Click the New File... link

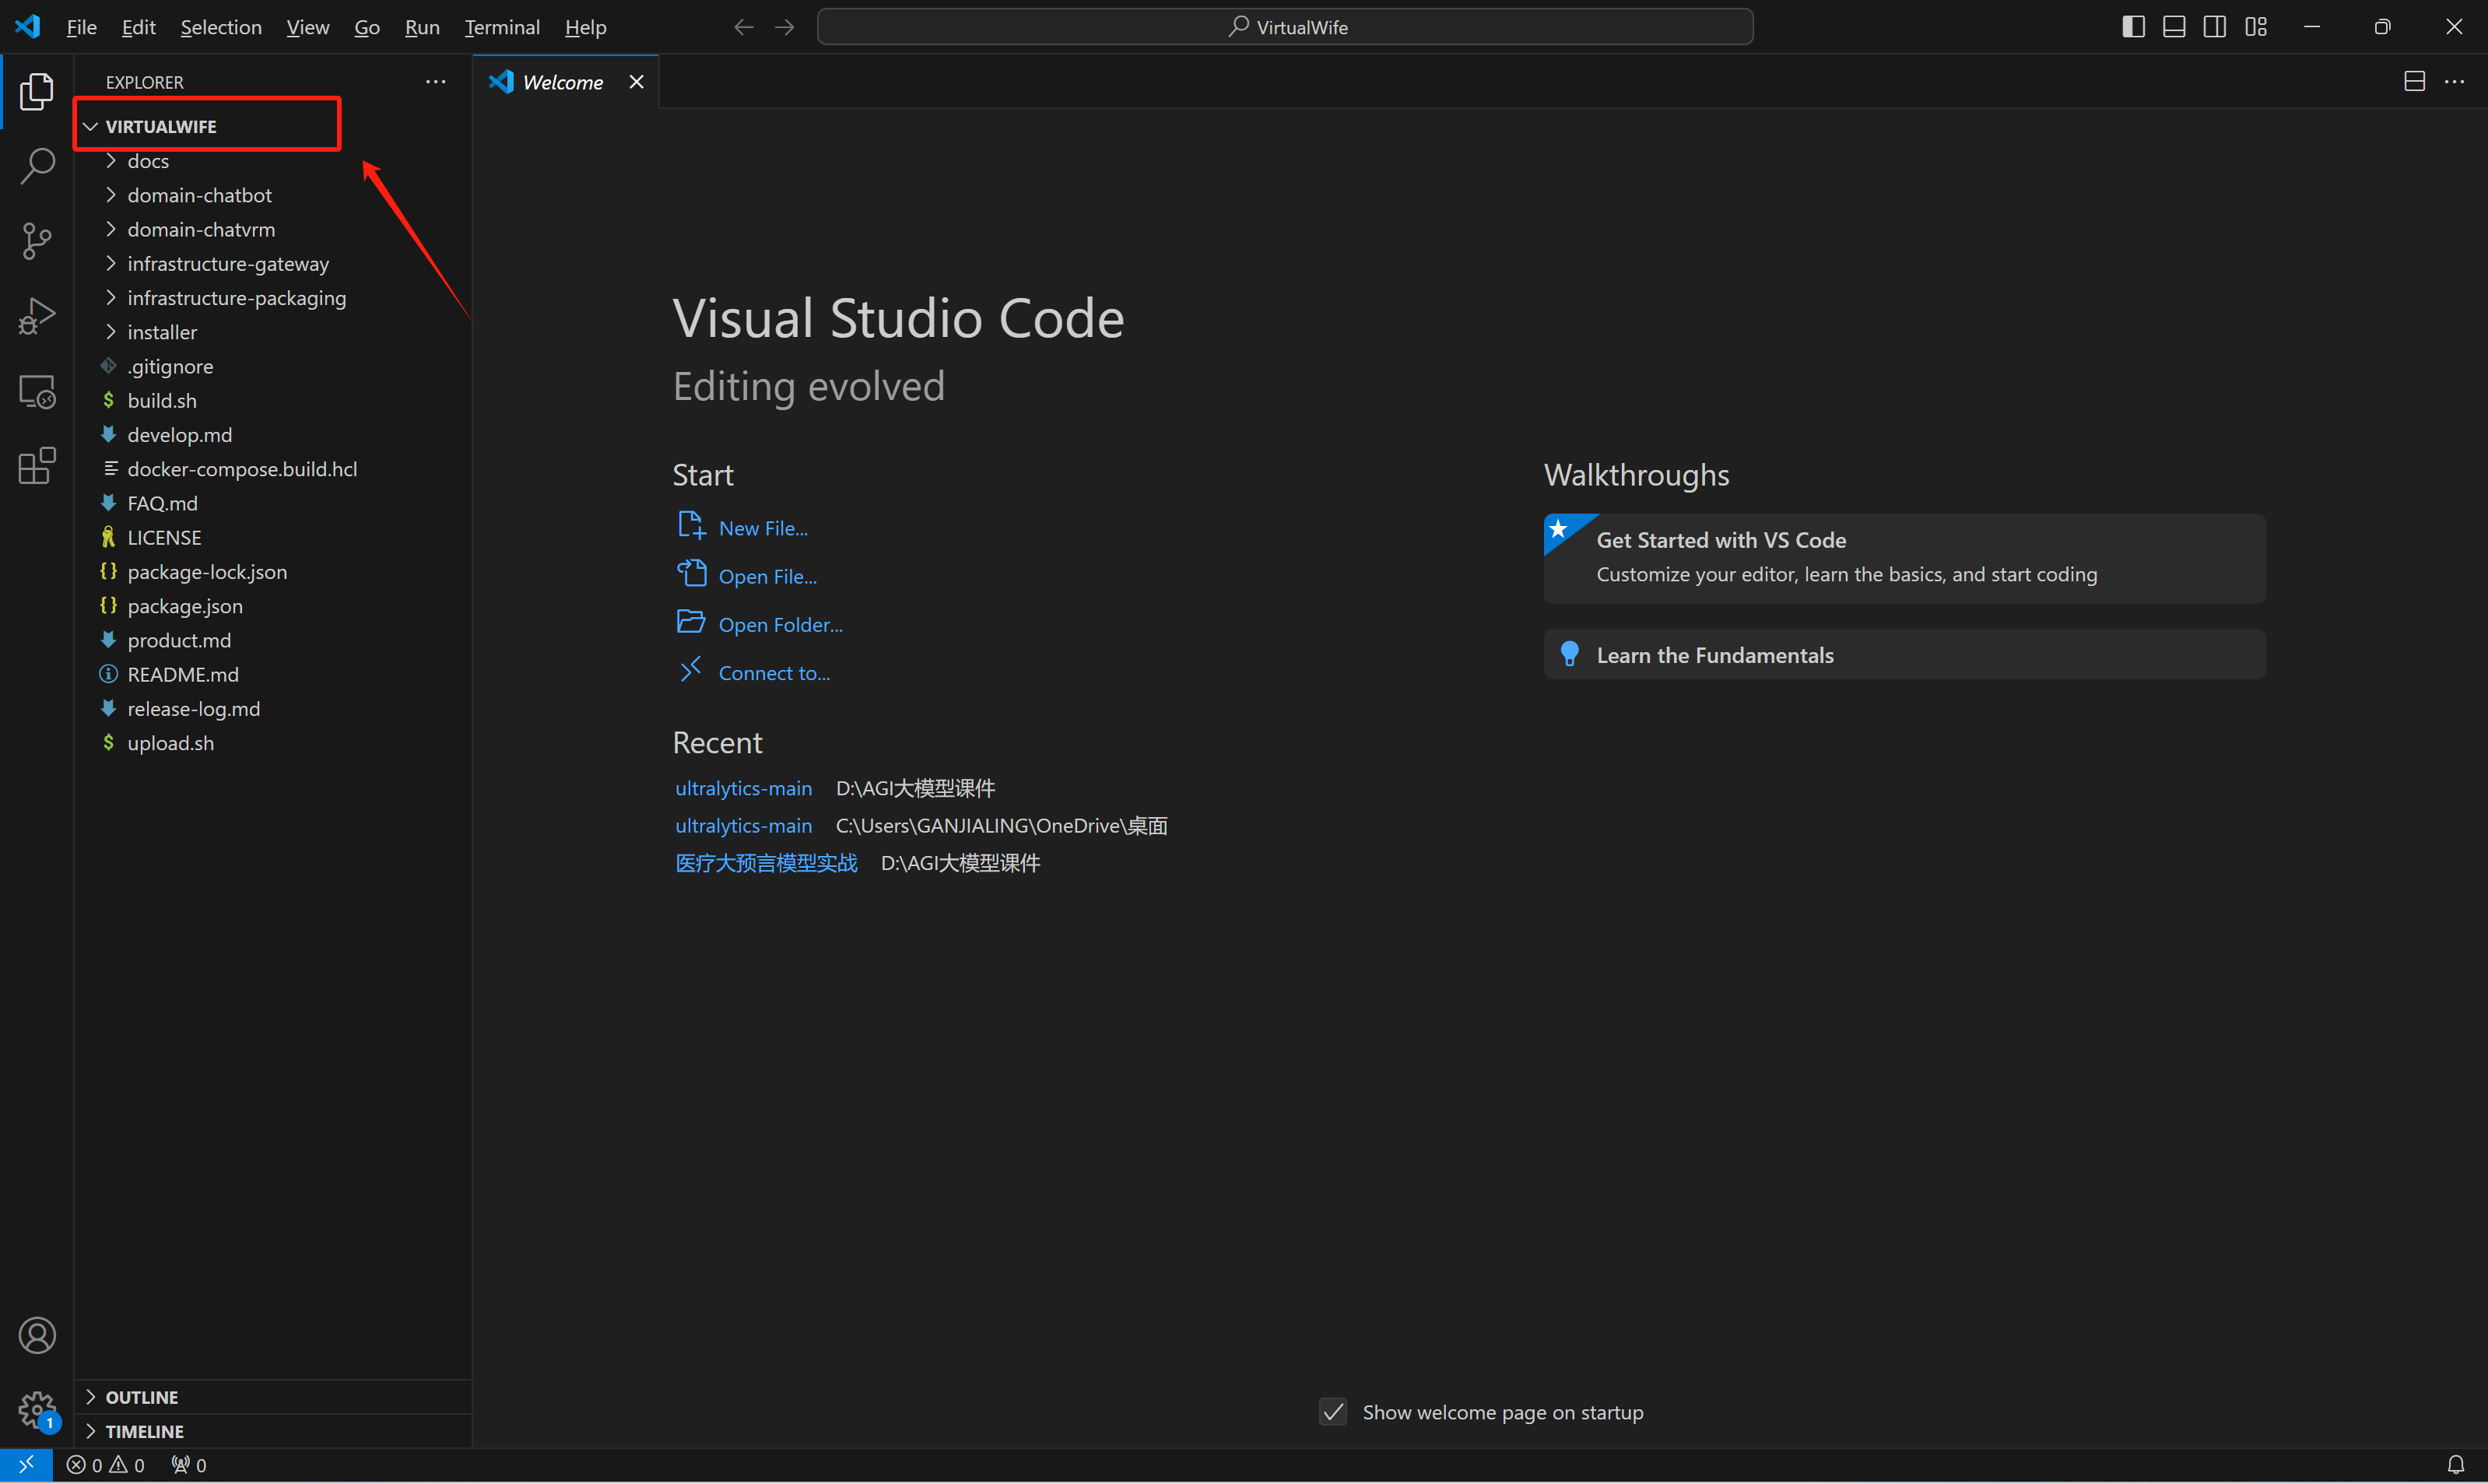[763, 528]
